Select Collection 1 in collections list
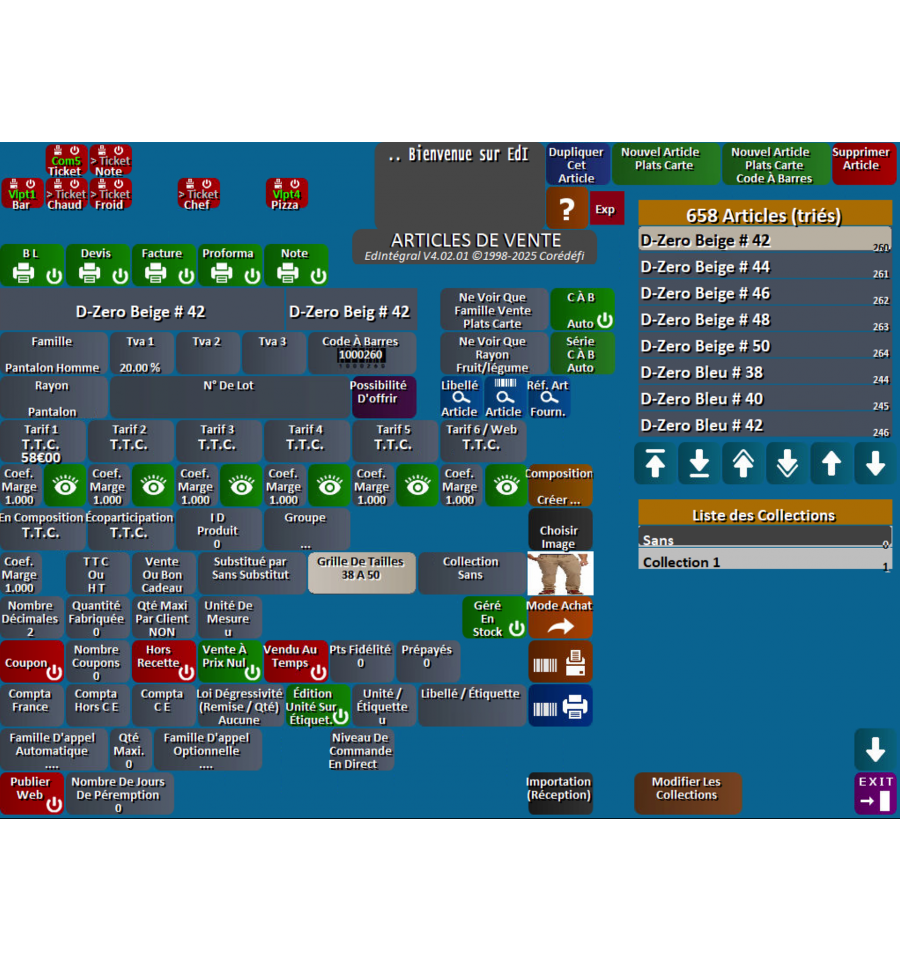Viewport: 900px width, 962px height. coord(764,563)
